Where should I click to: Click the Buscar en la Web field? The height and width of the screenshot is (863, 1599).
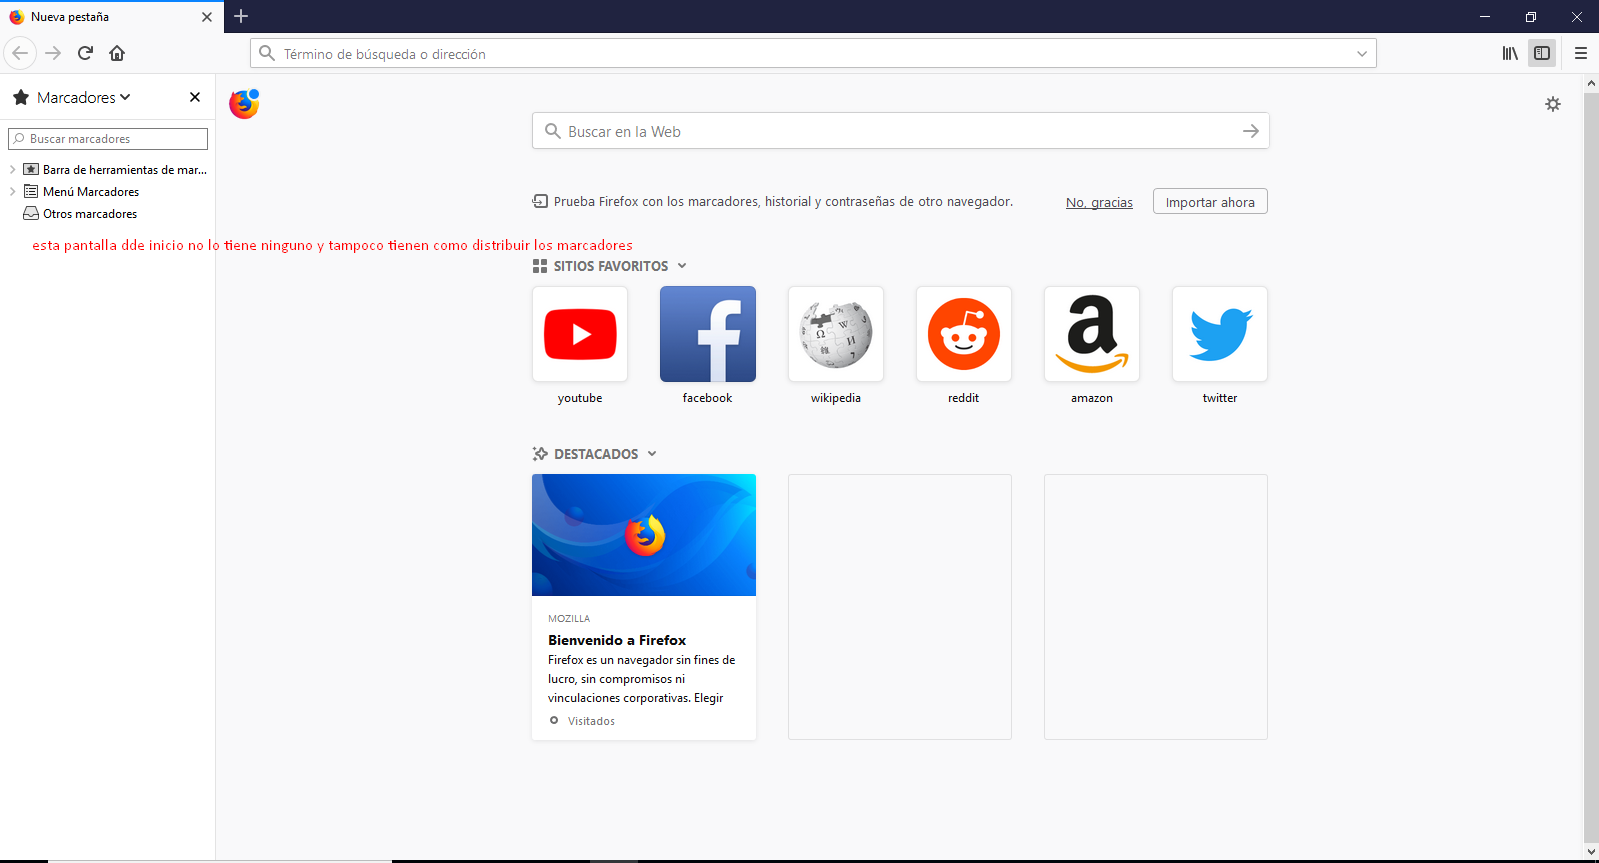[900, 131]
